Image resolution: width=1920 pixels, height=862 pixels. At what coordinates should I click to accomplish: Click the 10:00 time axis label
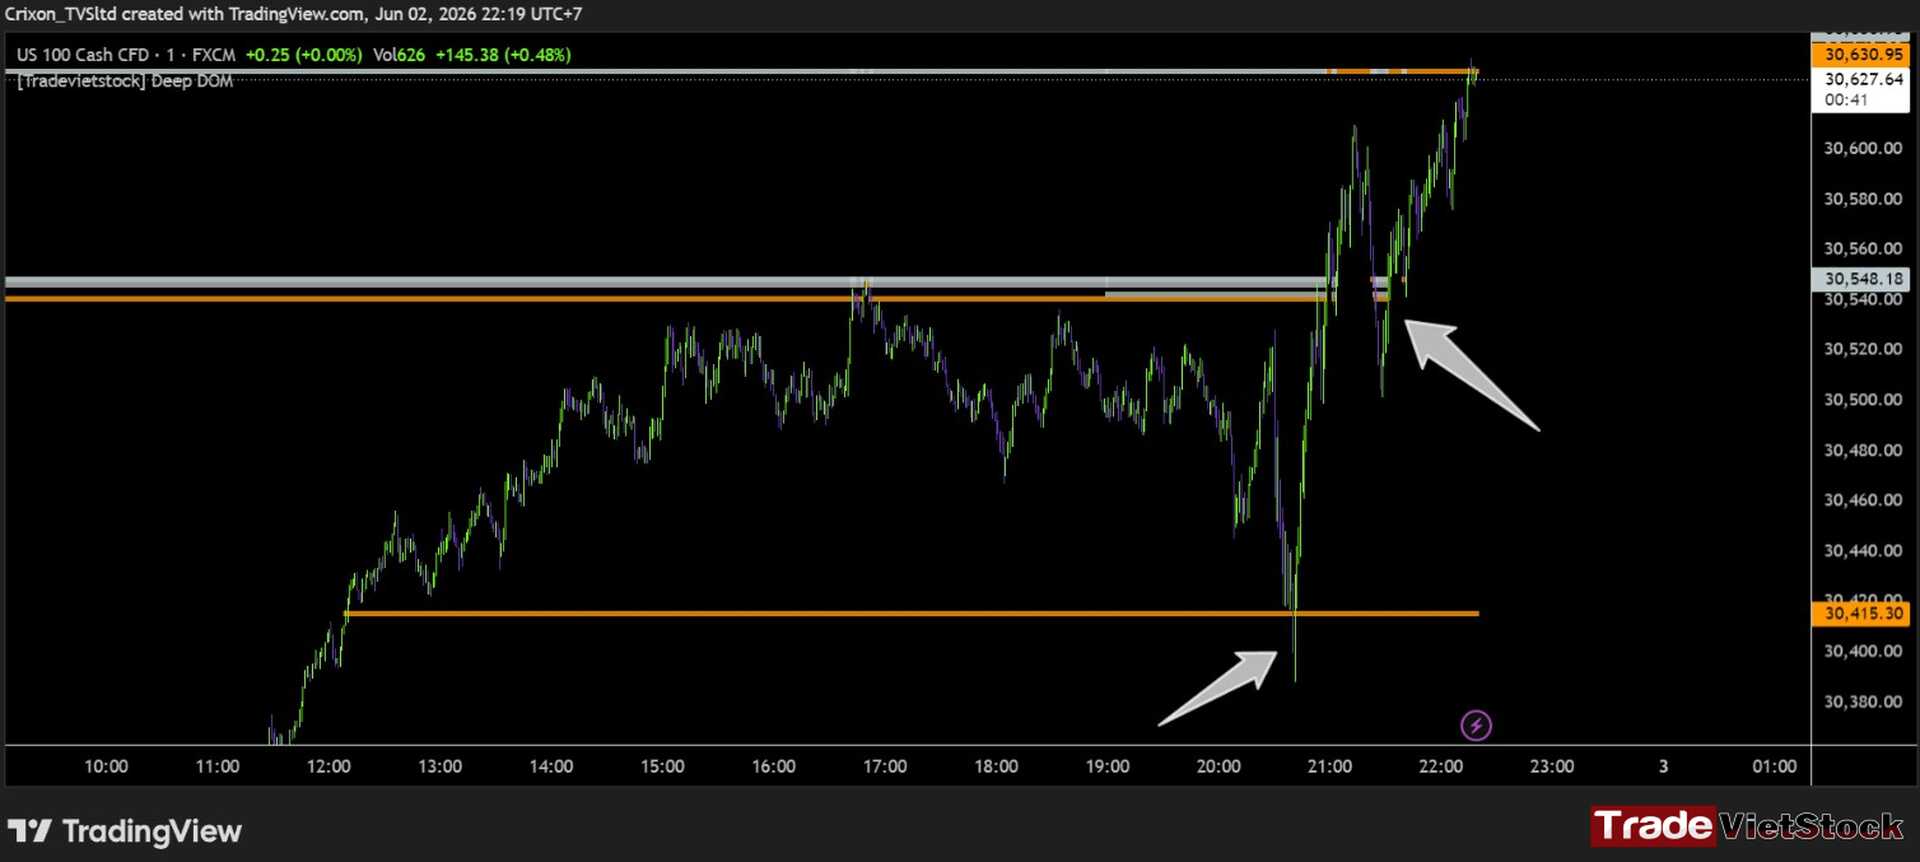(106, 767)
